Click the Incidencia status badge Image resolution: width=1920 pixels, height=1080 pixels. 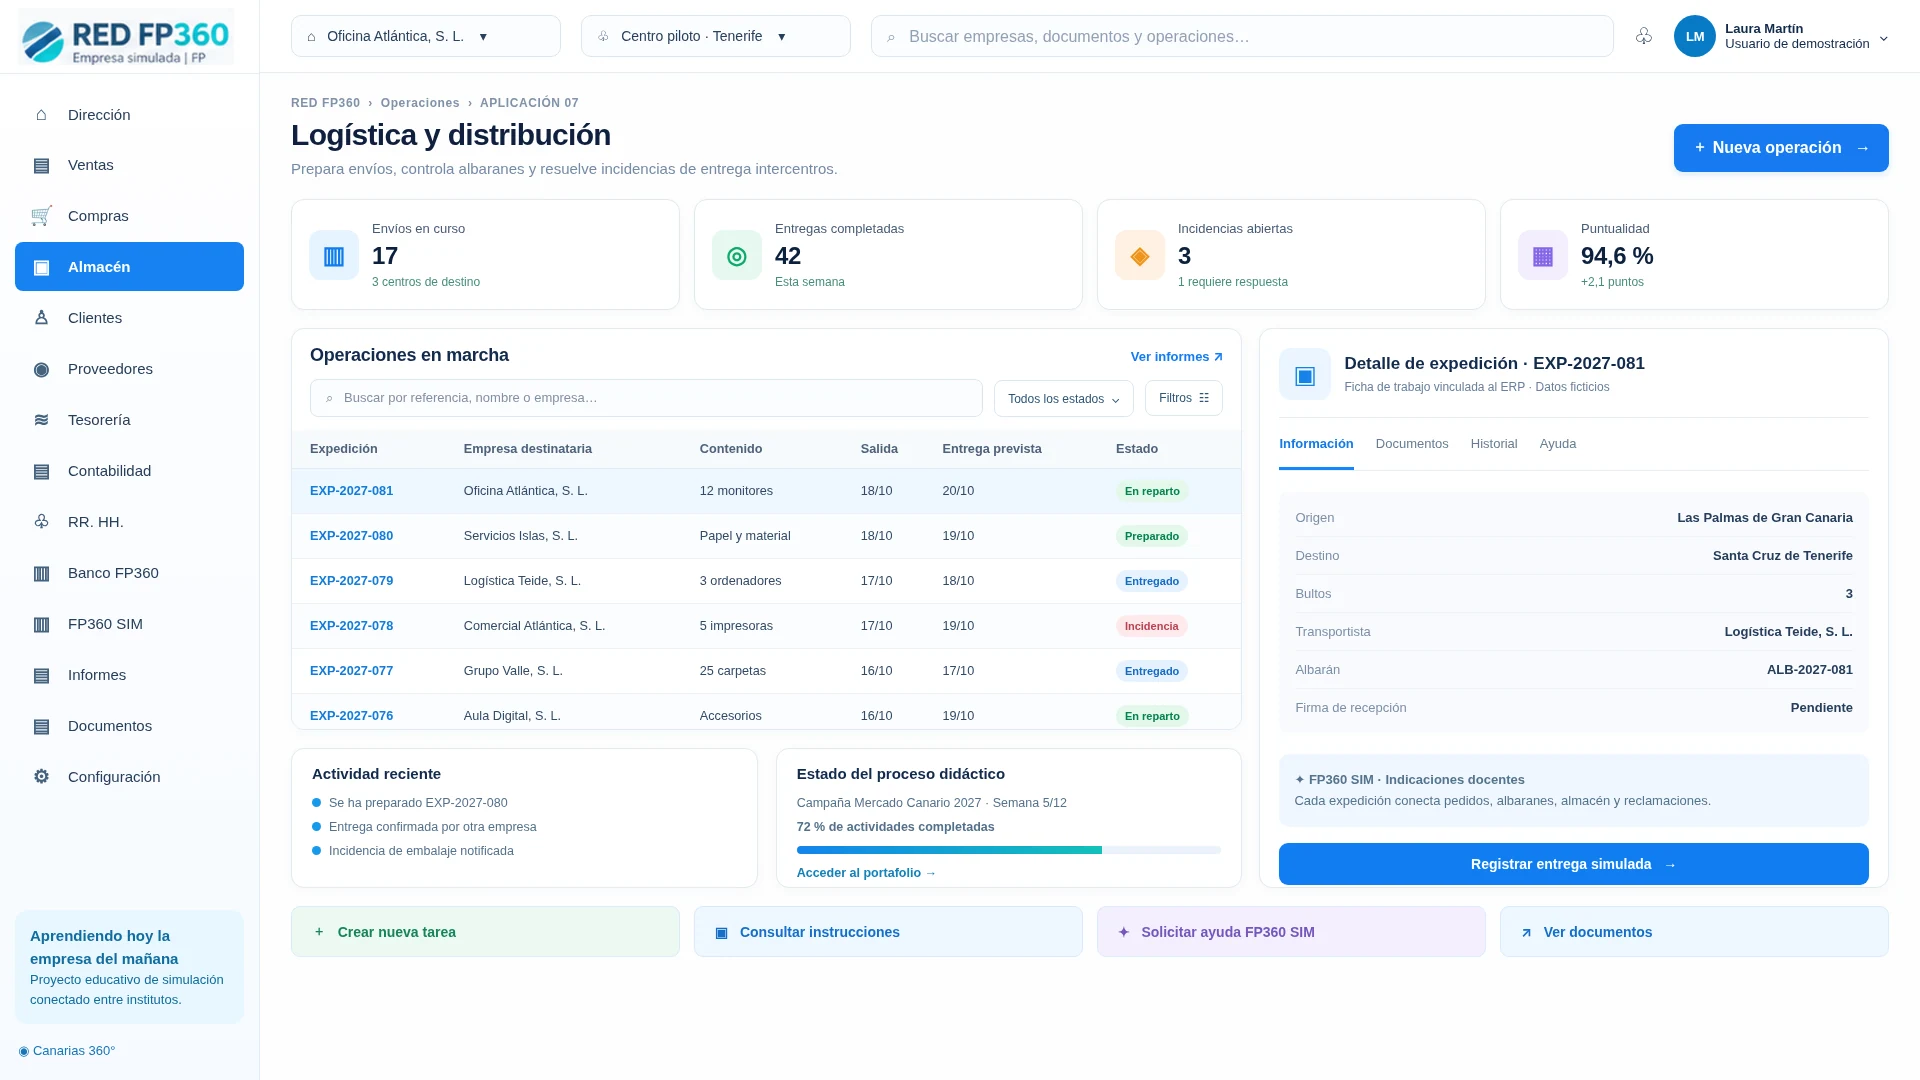point(1151,626)
